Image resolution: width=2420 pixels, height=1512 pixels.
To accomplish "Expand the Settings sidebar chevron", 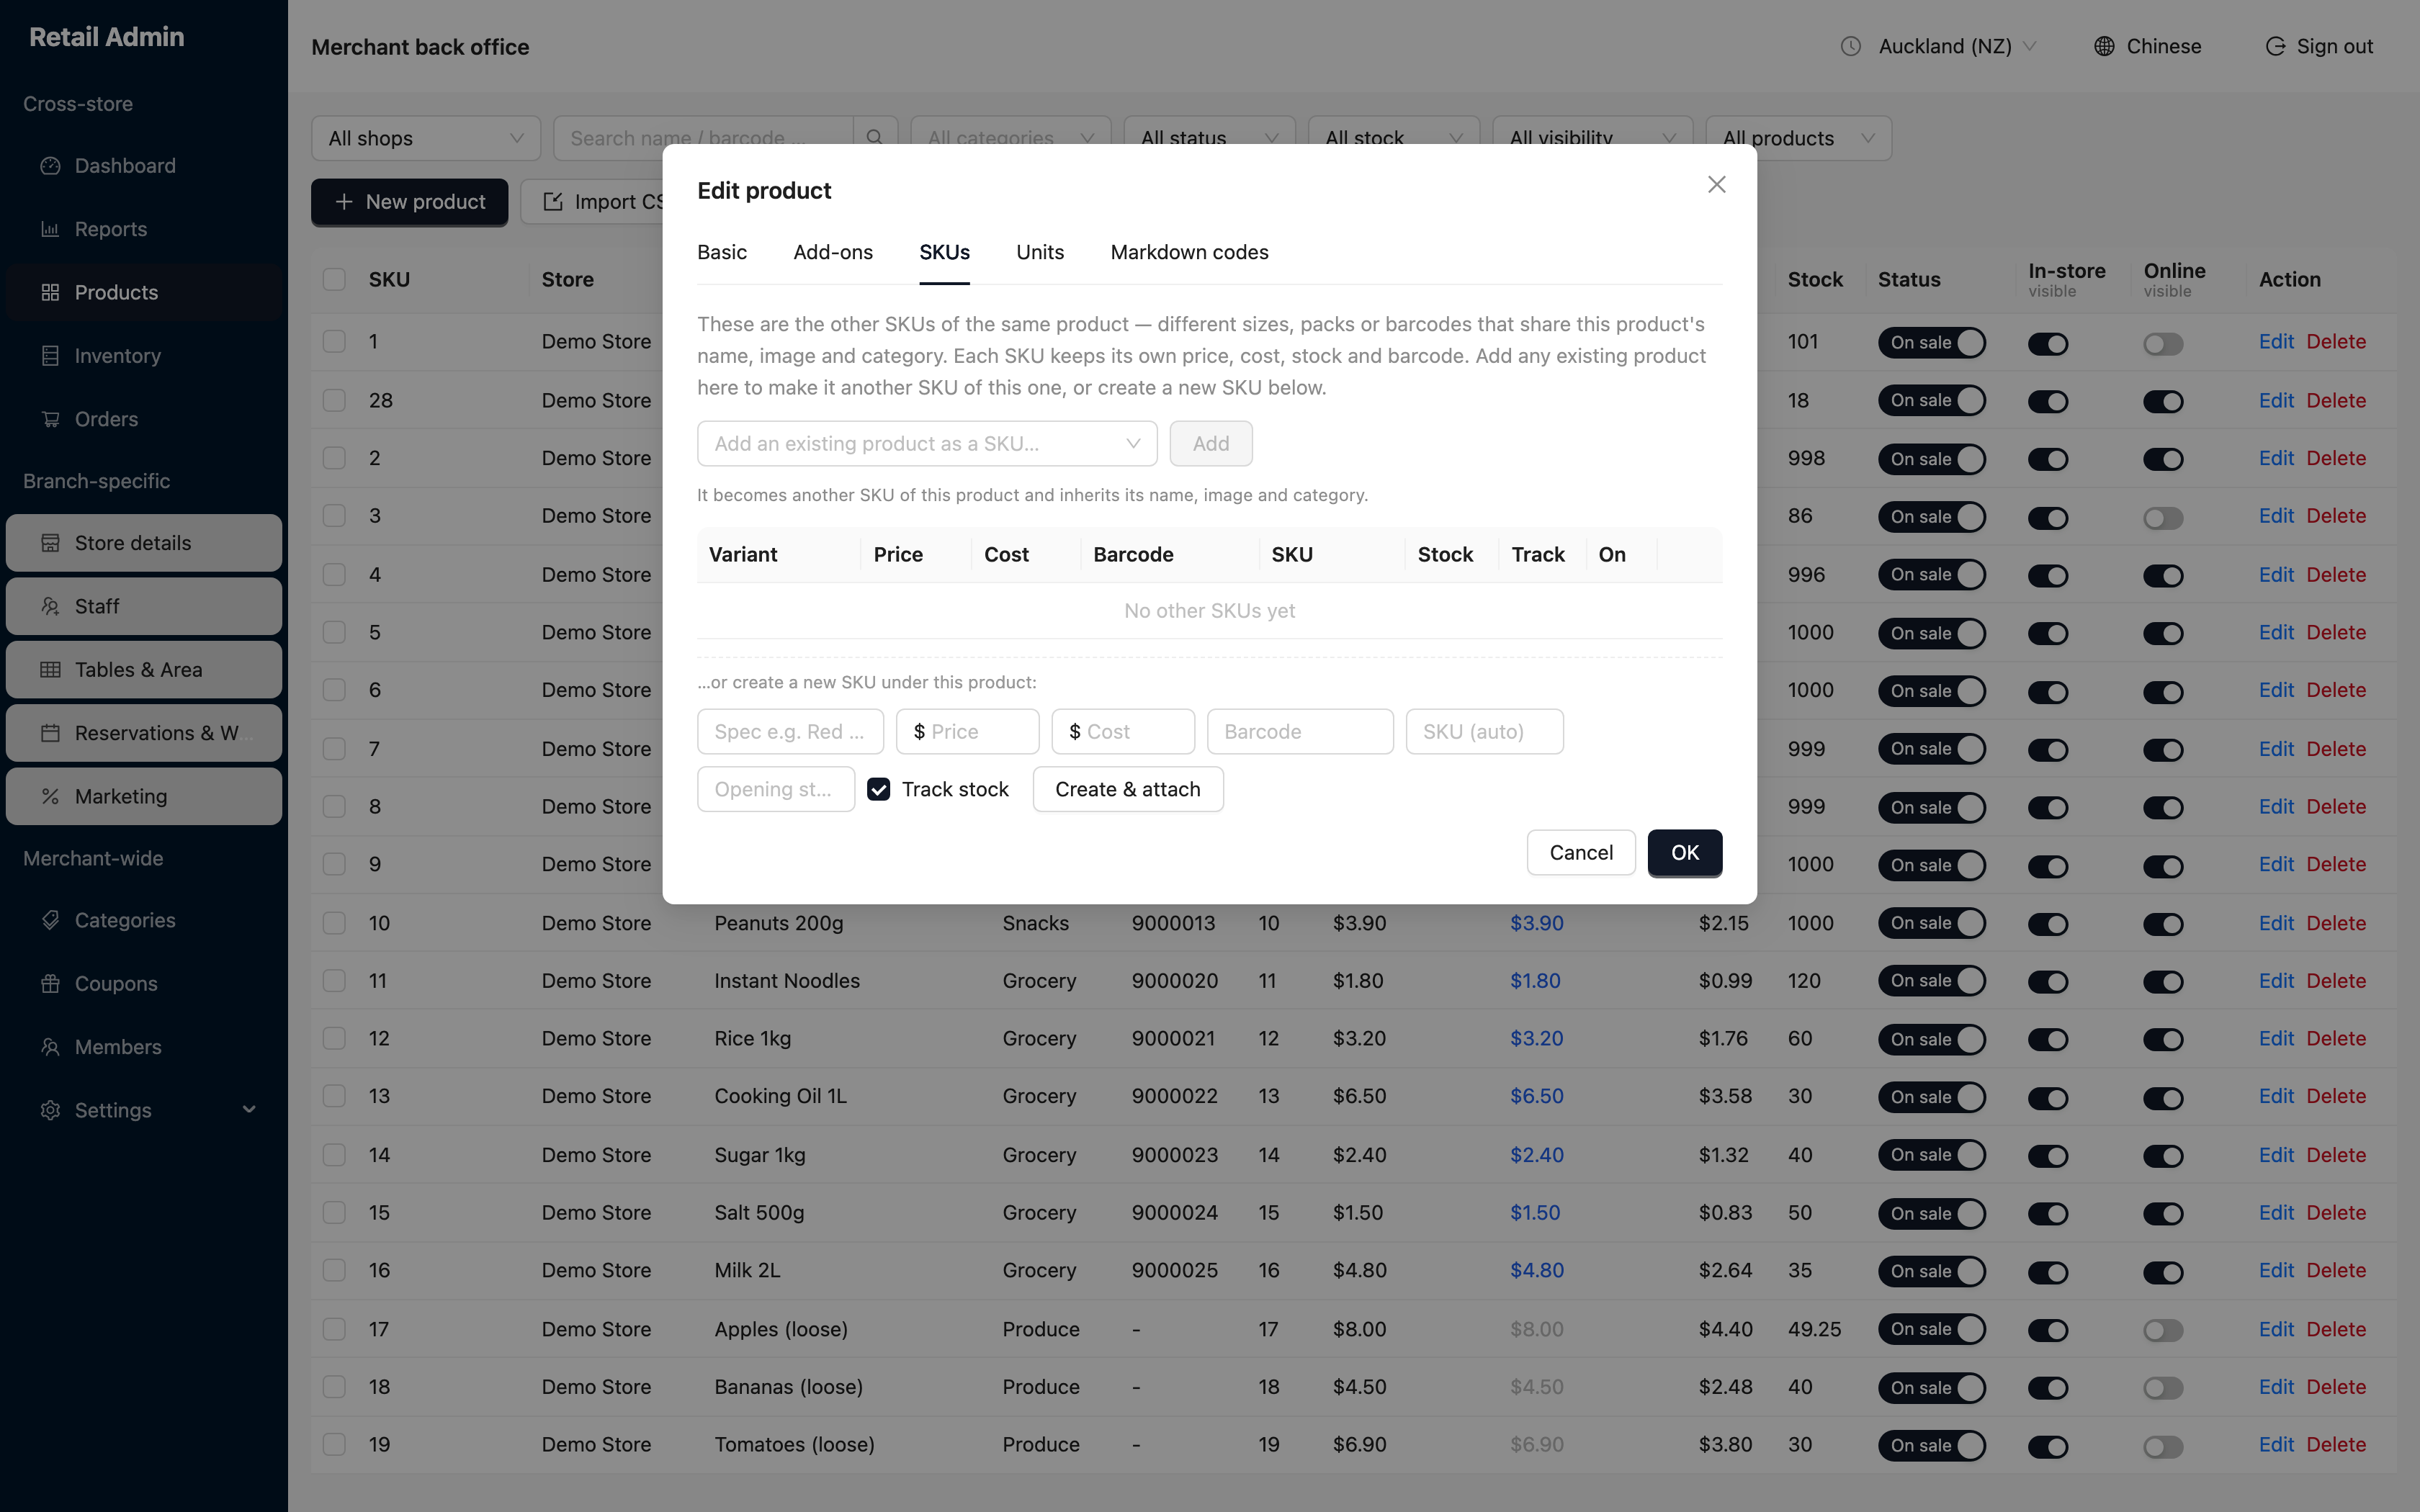I will [249, 1110].
